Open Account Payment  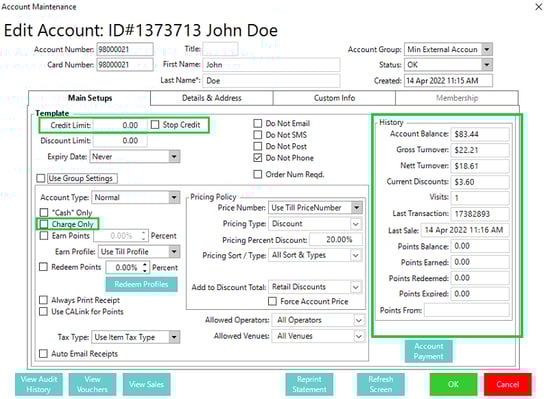tap(428, 351)
